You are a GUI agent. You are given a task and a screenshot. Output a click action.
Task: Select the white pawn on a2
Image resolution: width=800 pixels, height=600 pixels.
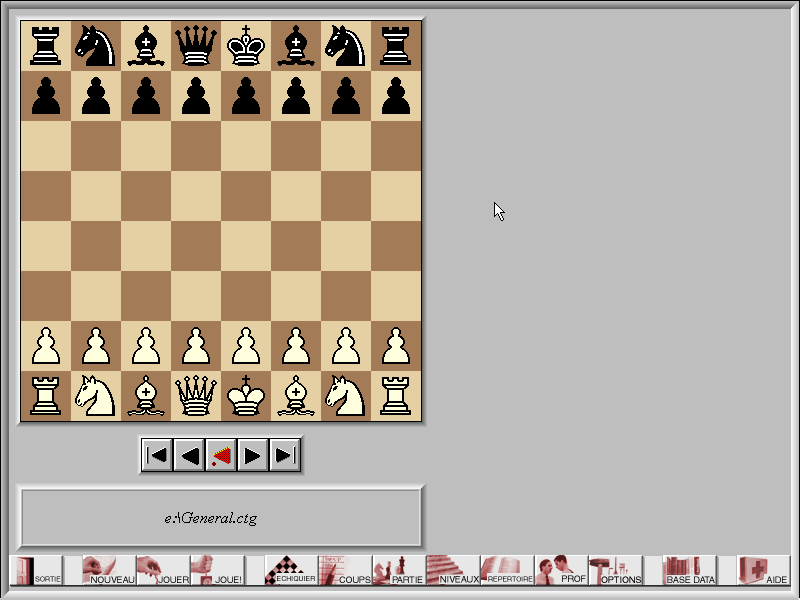(46, 346)
